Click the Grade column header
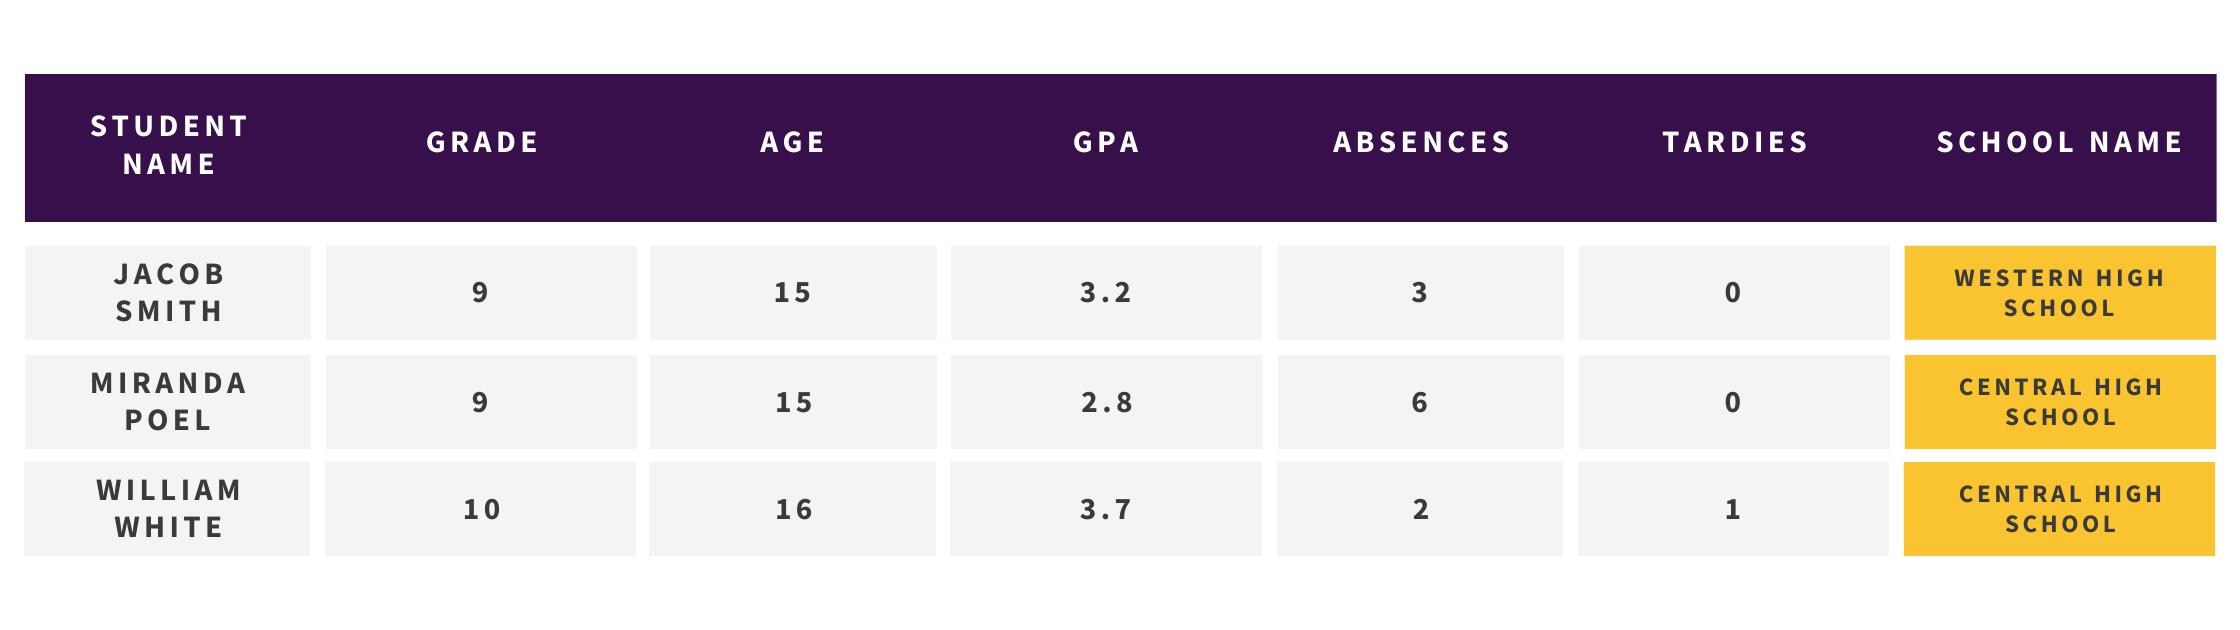This screenshot has height=630, width=2240. coord(483,142)
